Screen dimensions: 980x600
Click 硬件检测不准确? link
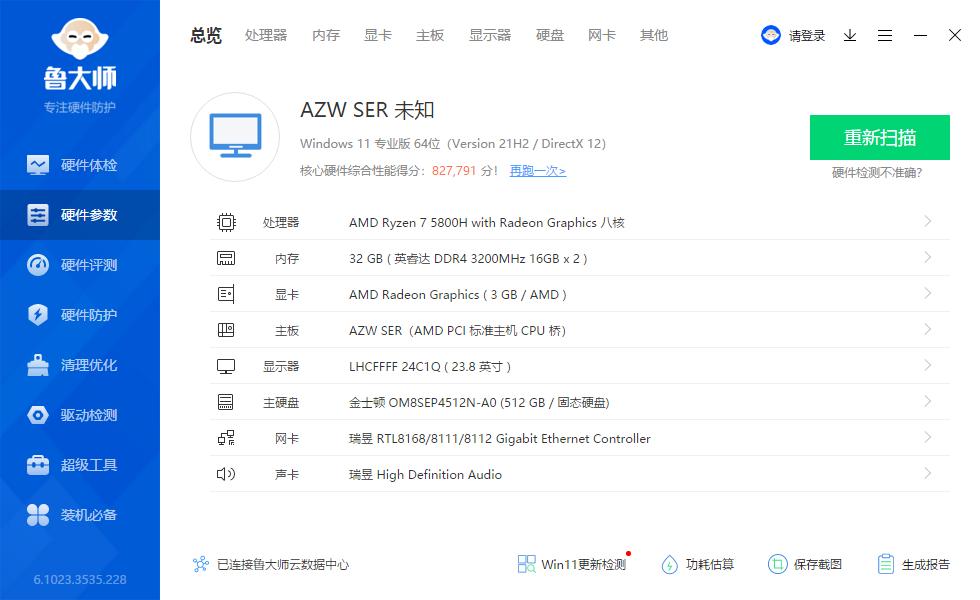(877, 173)
